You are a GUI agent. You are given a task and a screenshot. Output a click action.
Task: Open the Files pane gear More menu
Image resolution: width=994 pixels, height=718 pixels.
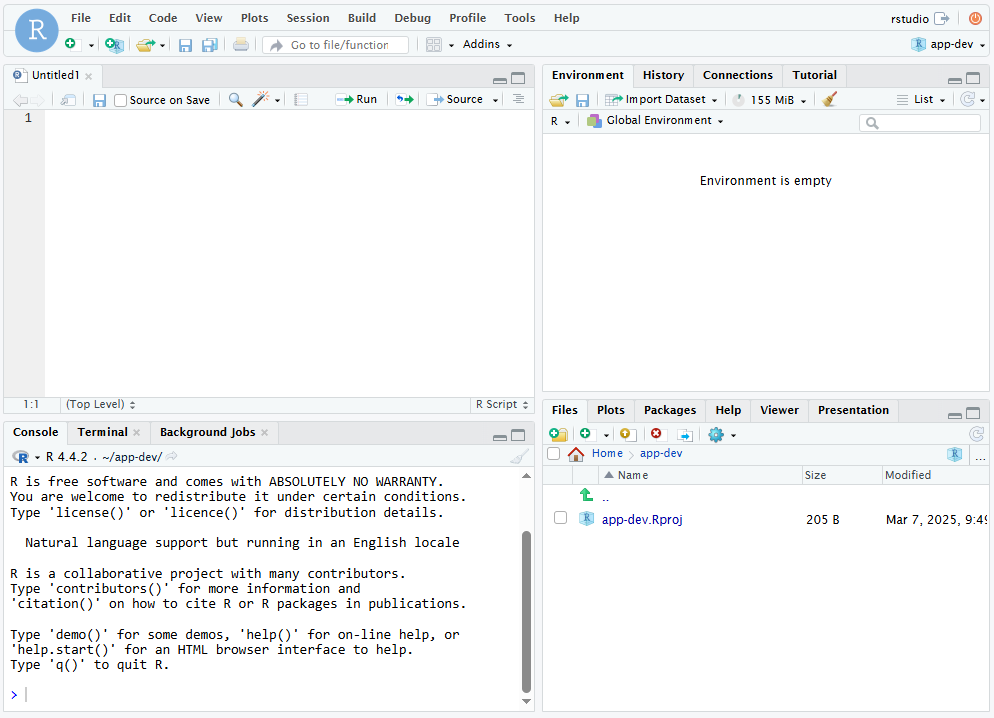click(721, 435)
